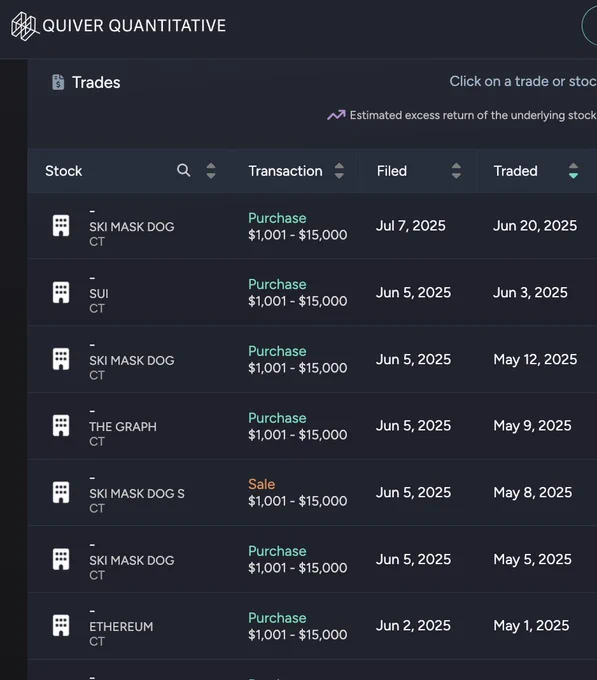Click the Jun 3, 2025 traded date
This screenshot has width=597, height=680.
[x=530, y=292]
